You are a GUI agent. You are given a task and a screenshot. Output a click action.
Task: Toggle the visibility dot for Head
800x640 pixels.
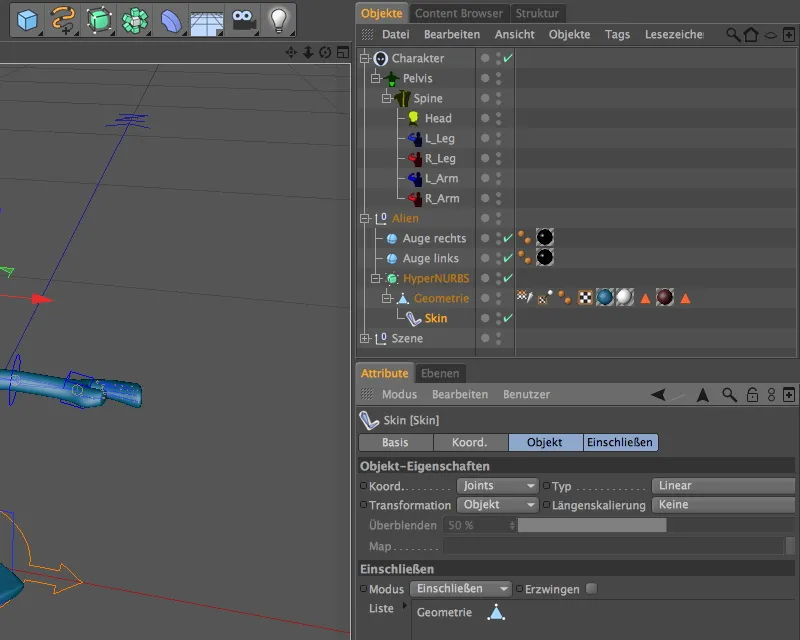point(485,118)
